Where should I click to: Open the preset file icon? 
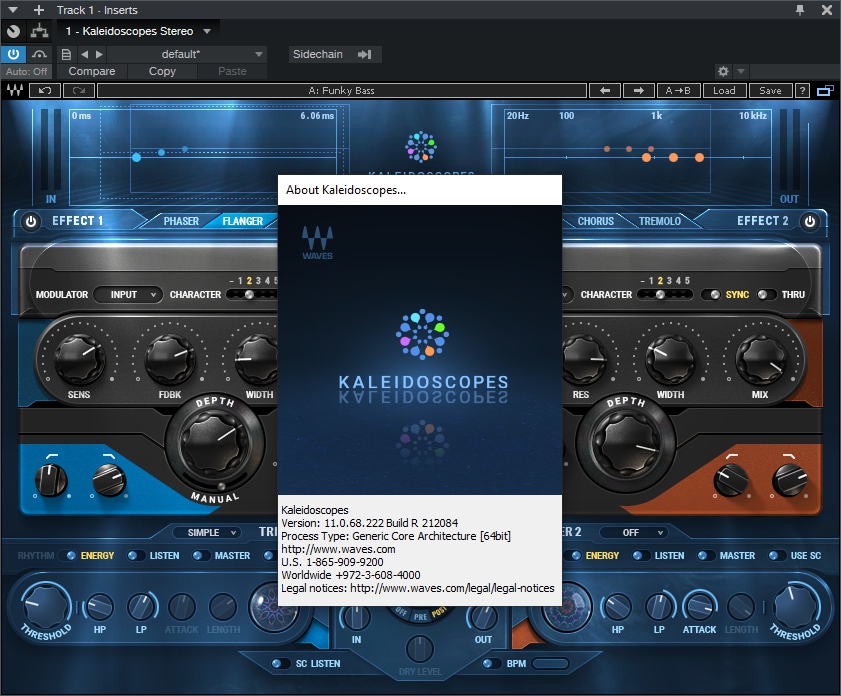point(66,54)
